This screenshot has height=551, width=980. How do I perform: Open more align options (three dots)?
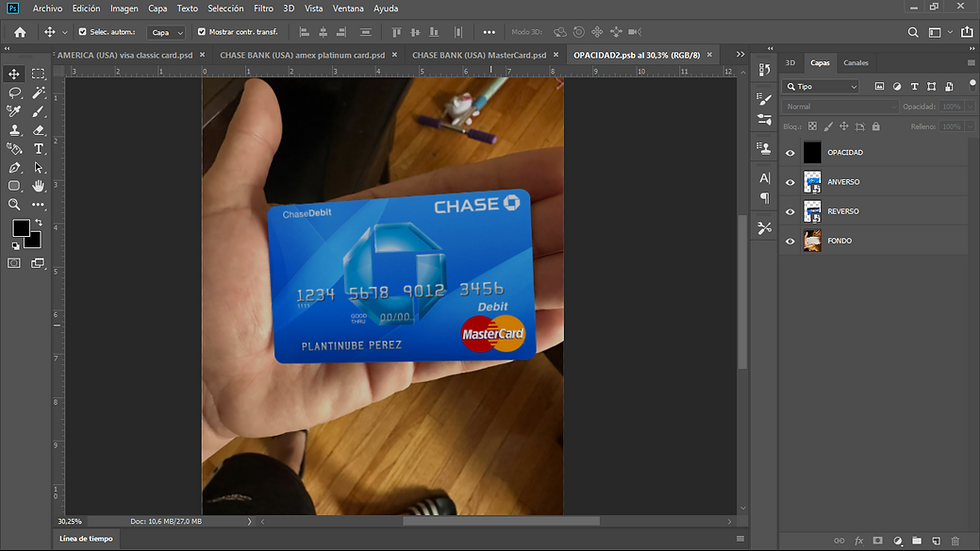pos(489,32)
